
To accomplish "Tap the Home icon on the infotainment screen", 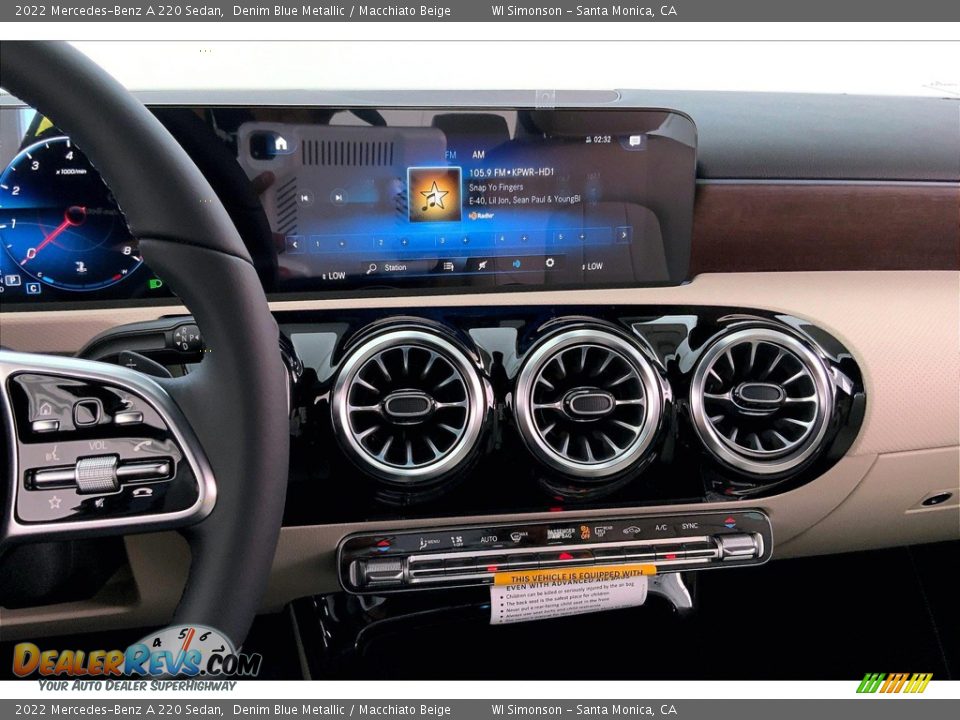I will (x=280, y=144).
